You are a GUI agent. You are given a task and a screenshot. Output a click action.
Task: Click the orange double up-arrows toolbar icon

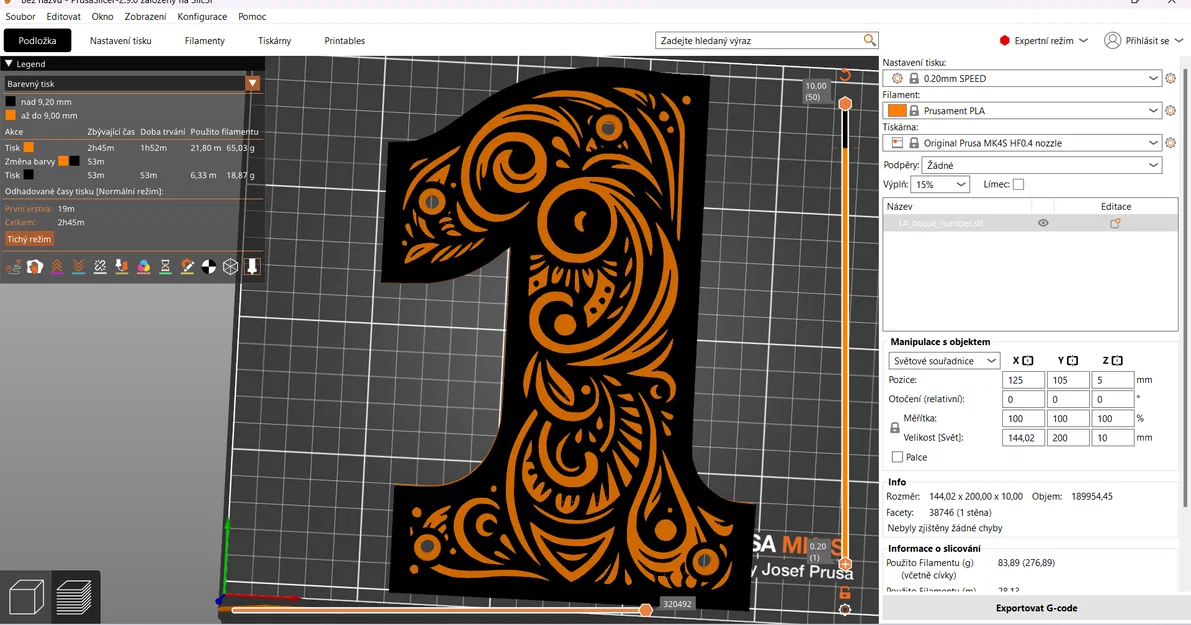click(x=56, y=267)
